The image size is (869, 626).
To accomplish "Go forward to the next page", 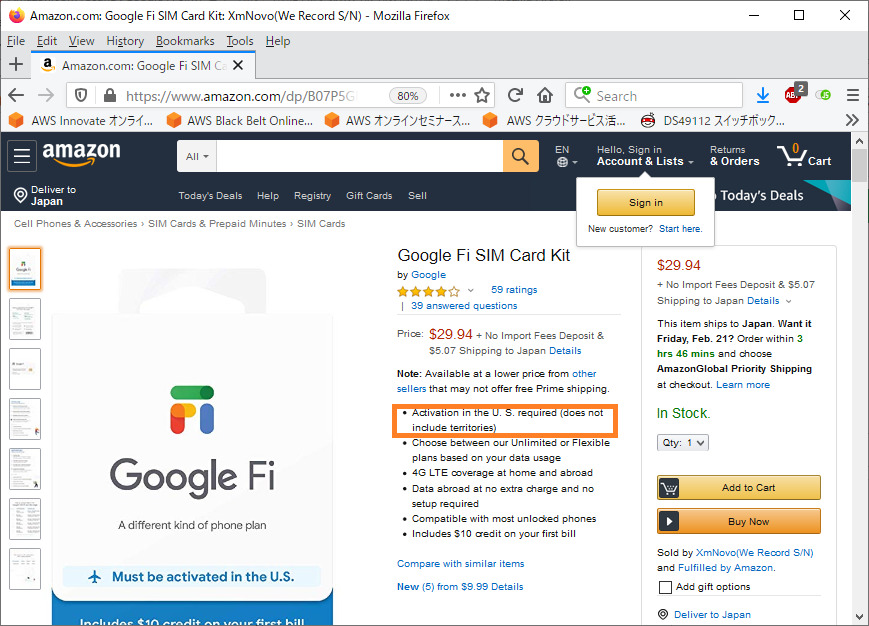I will point(46,95).
